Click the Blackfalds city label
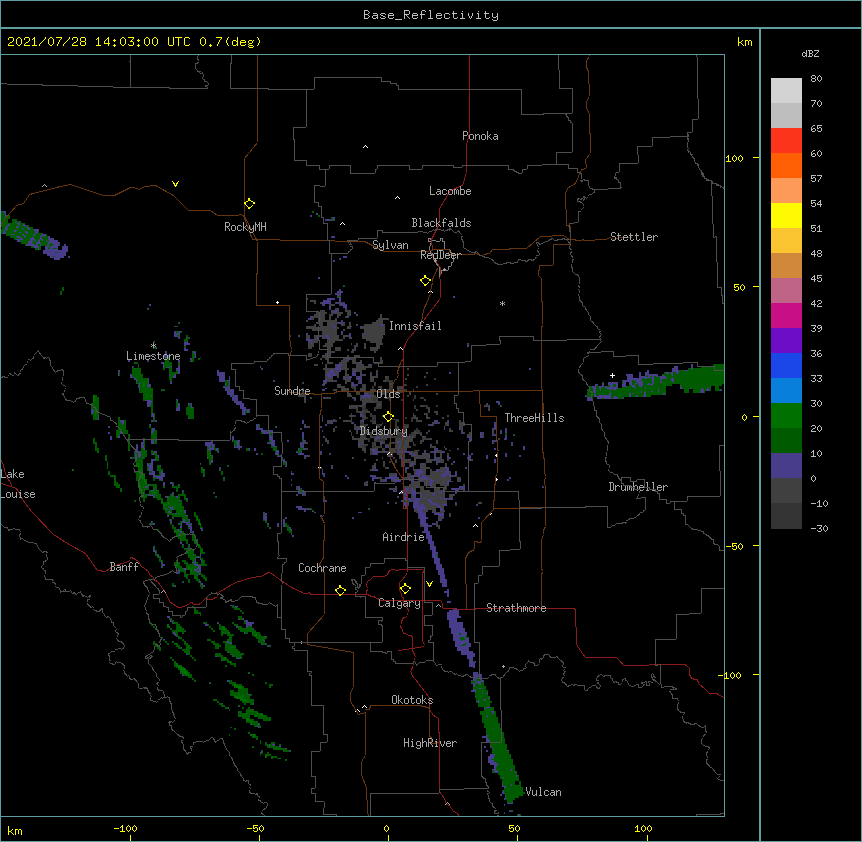Image resolution: width=862 pixels, height=842 pixels. coord(441,223)
